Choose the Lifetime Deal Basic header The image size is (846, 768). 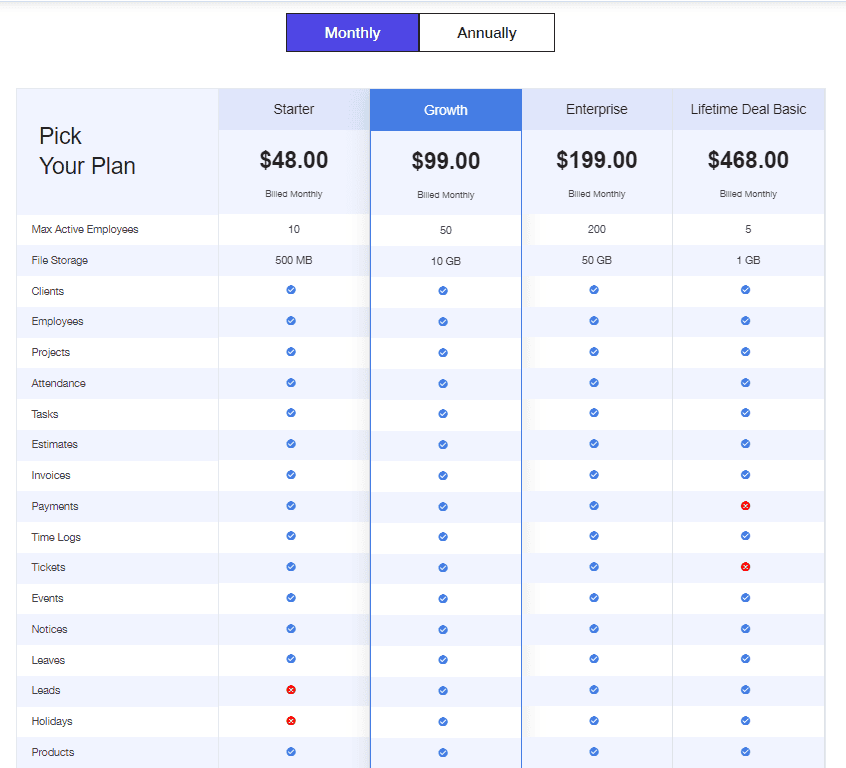tap(748, 109)
